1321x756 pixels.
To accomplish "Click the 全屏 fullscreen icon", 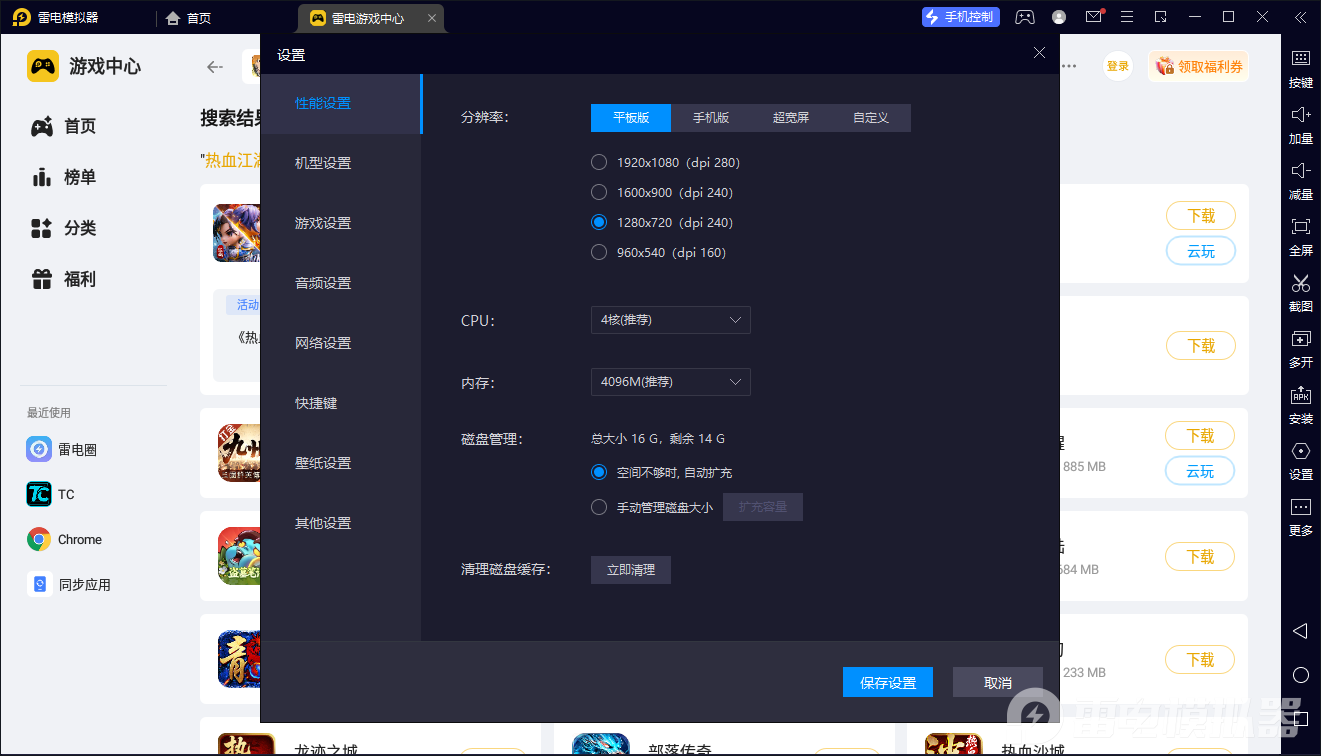I will coord(1300,227).
